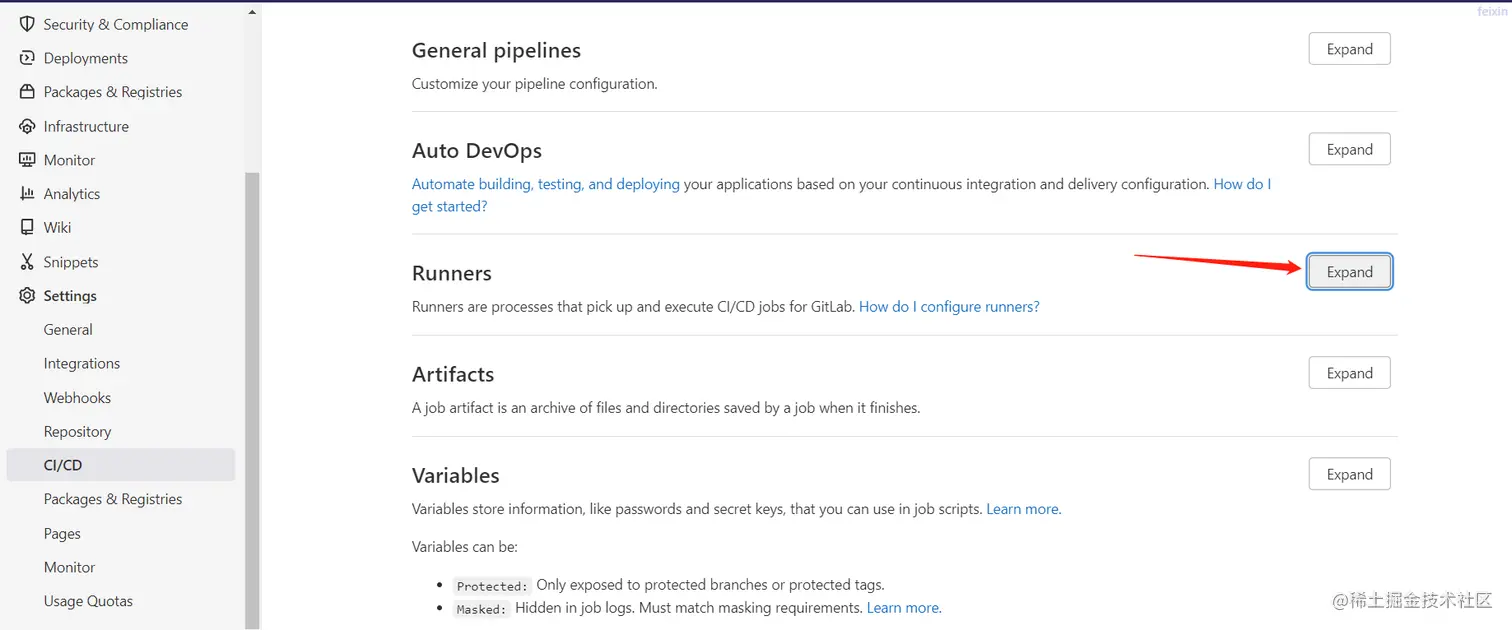Viewport: 1512px width, 630px height.
Task: Expand the Runners section
Action: (1349, 272)
